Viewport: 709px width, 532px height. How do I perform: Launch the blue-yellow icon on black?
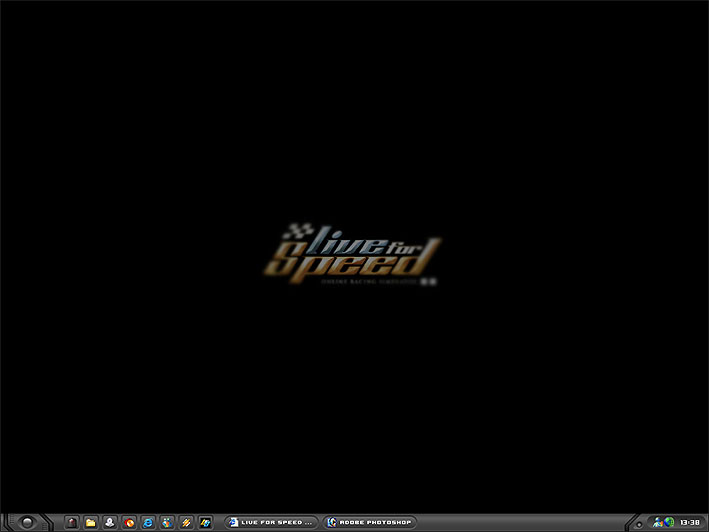pyautogui.click(x=205, y=523)
